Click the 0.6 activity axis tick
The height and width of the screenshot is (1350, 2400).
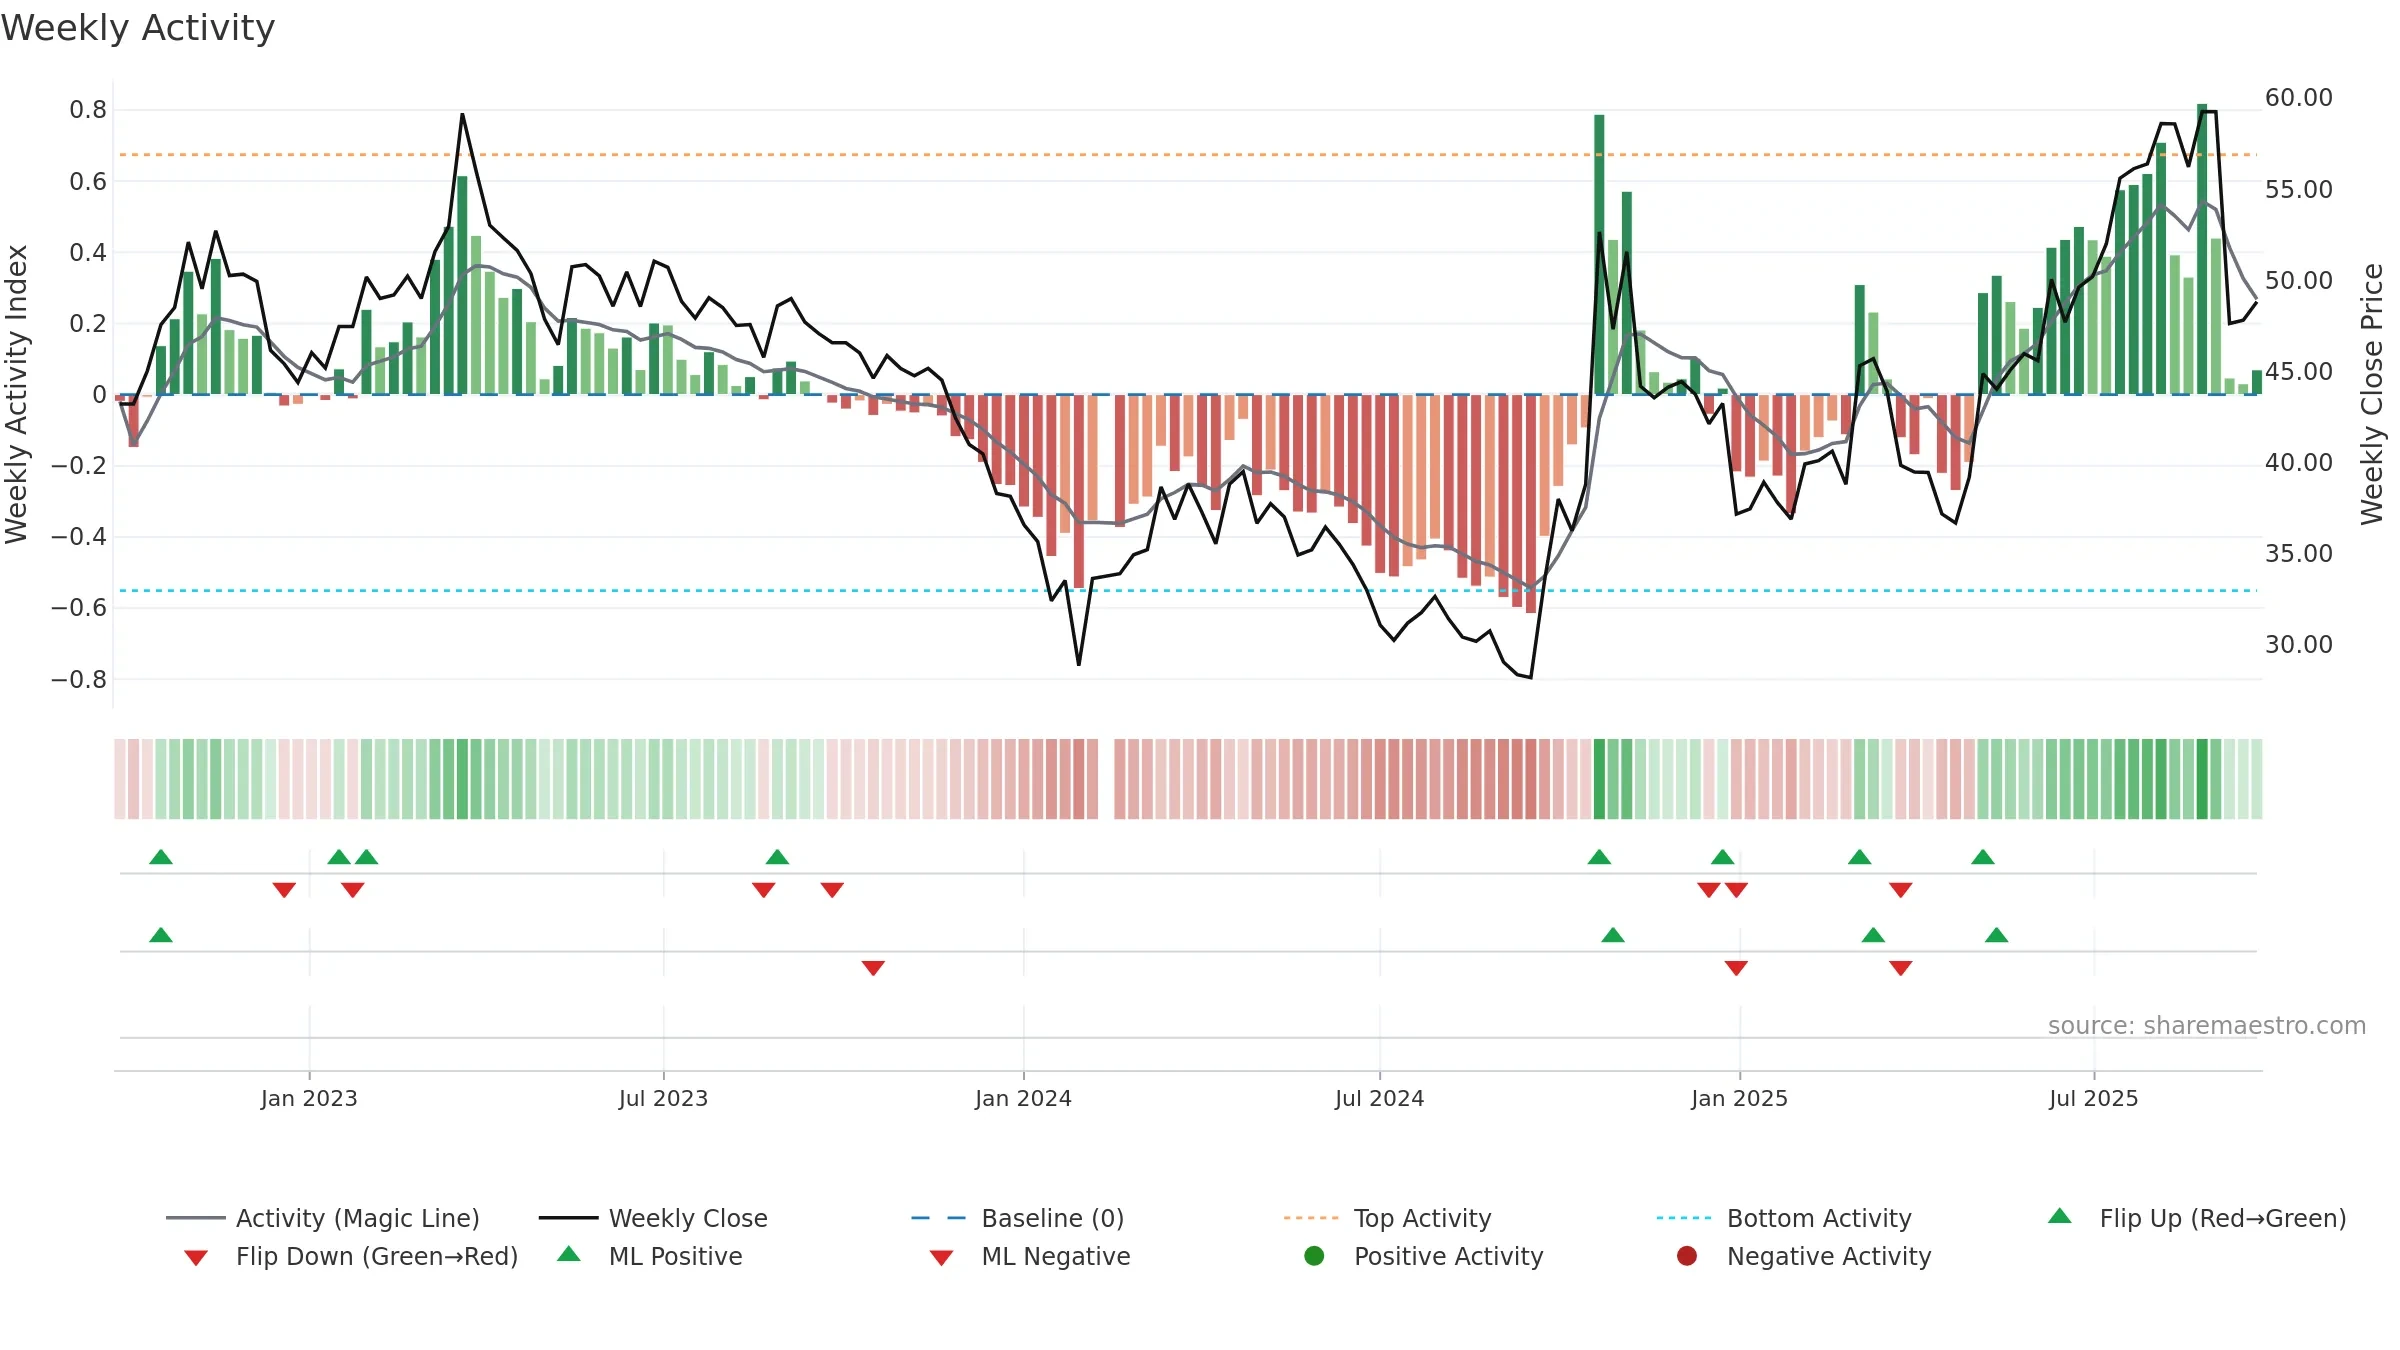[88, 181]
